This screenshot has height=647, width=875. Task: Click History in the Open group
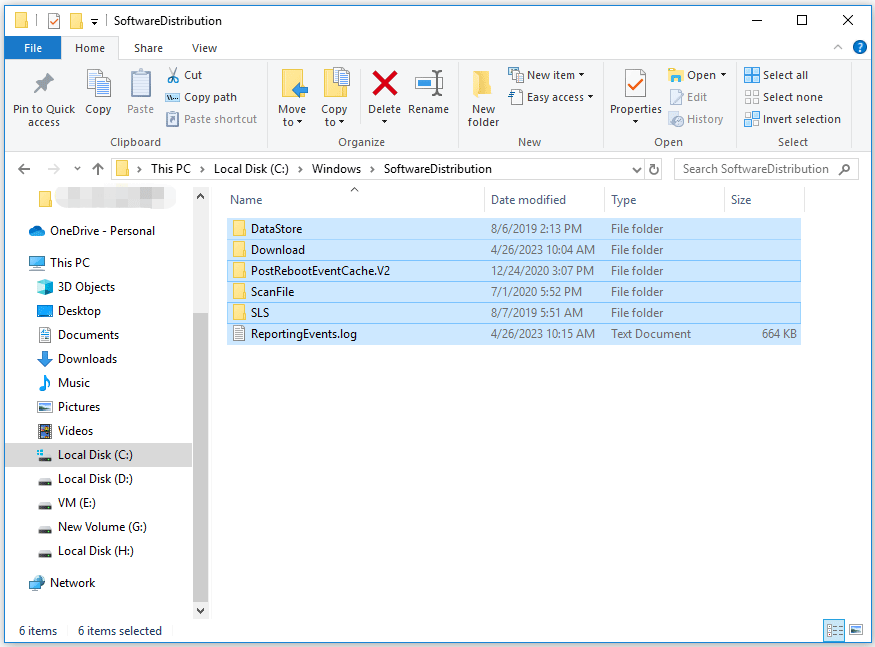696,119
